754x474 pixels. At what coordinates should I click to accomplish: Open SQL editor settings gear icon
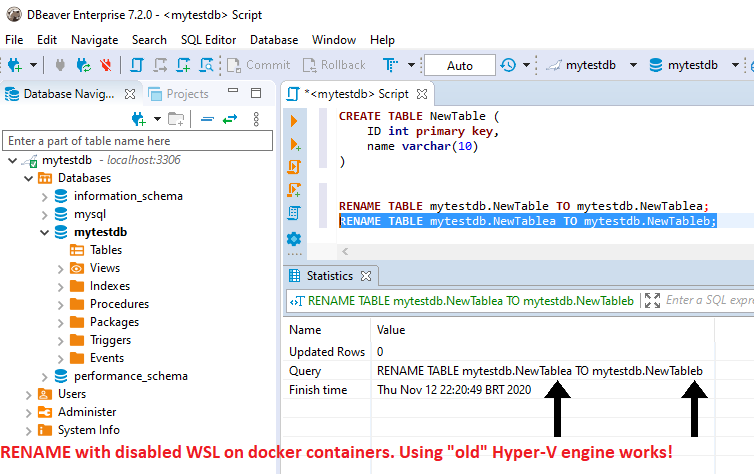pos(294,239)
